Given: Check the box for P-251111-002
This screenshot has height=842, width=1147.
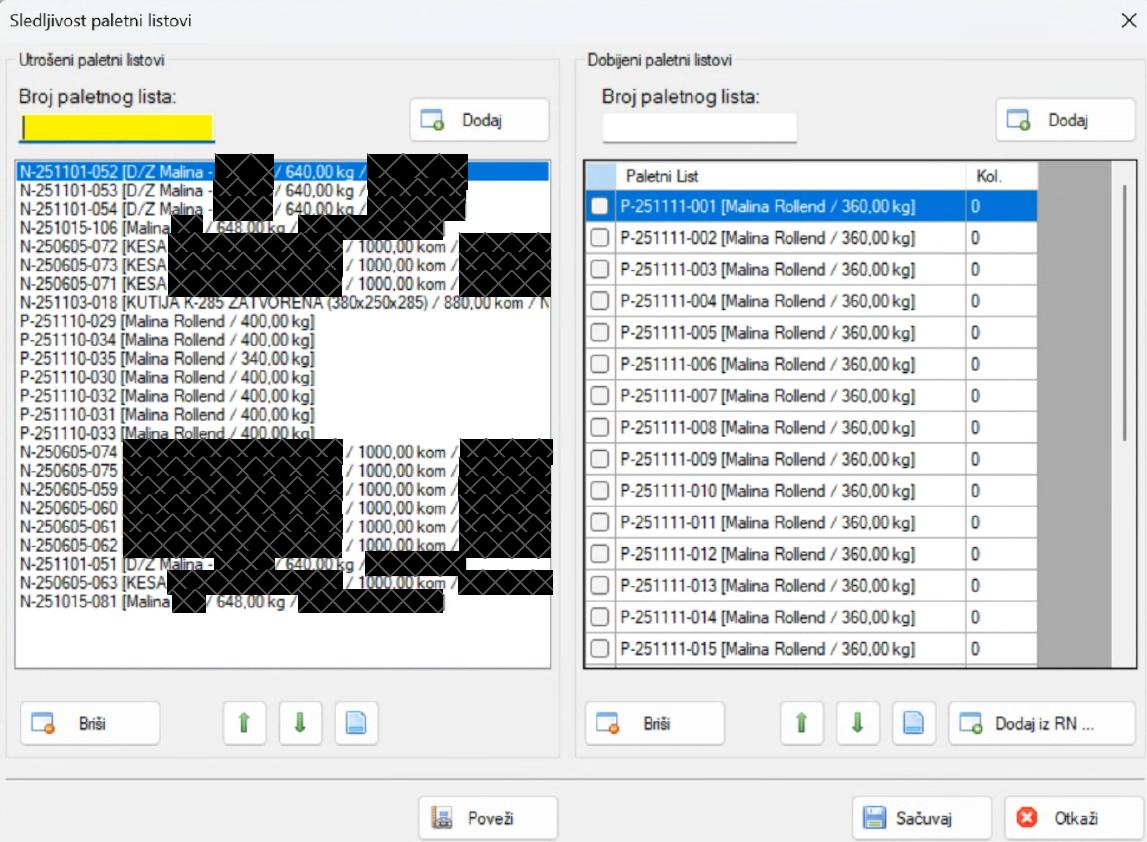Looking at the screenshot, I should coord(600,238).
